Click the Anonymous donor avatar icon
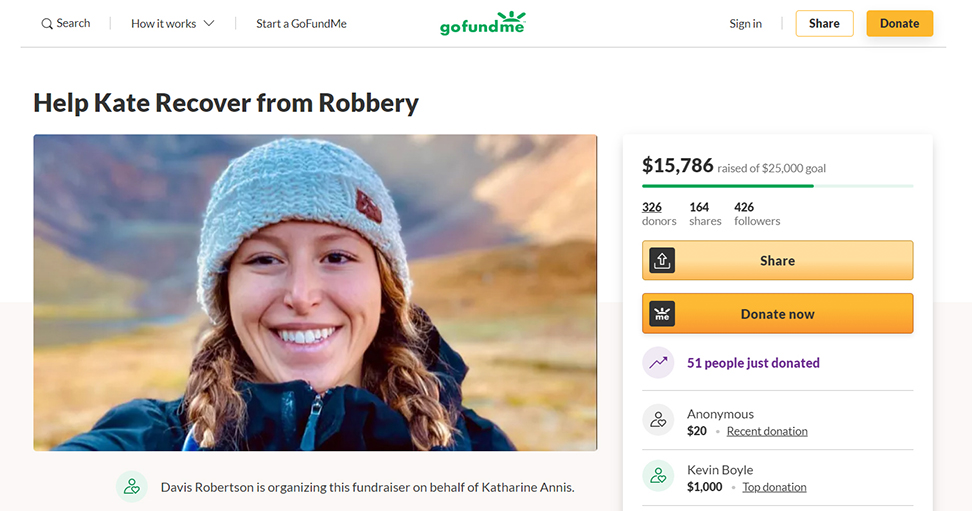This screenshot has height=511, width=972. pyautogui.click(x=658, y=421)
